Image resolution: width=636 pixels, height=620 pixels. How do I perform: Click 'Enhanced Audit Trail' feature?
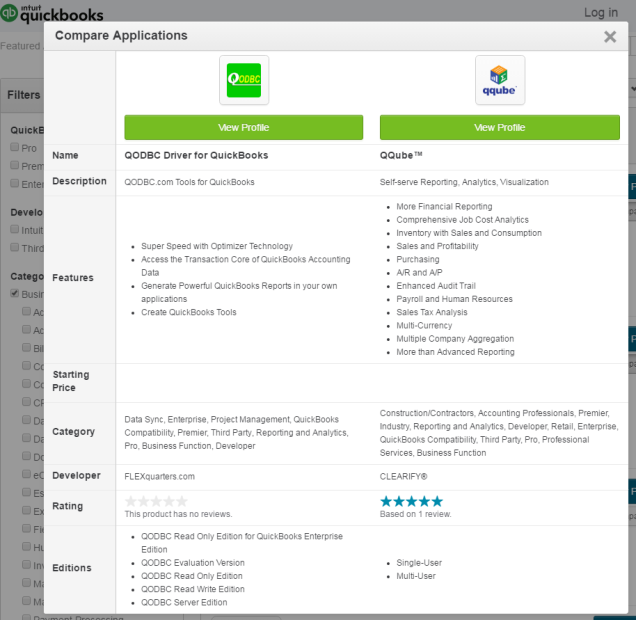pos(436,286)
